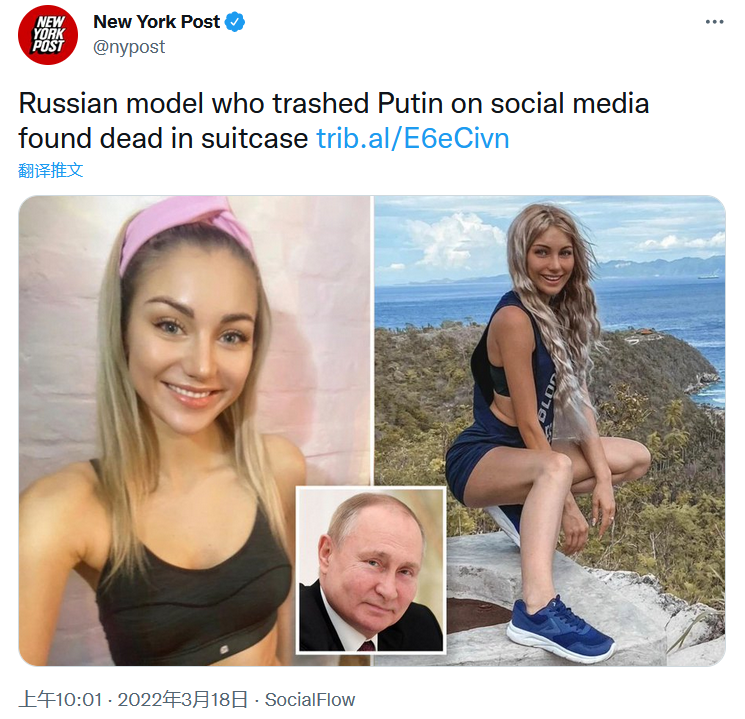Click the 2022年3月18日 date
The width and height of the screenshot is (745, 719).
tap(183, 700)
